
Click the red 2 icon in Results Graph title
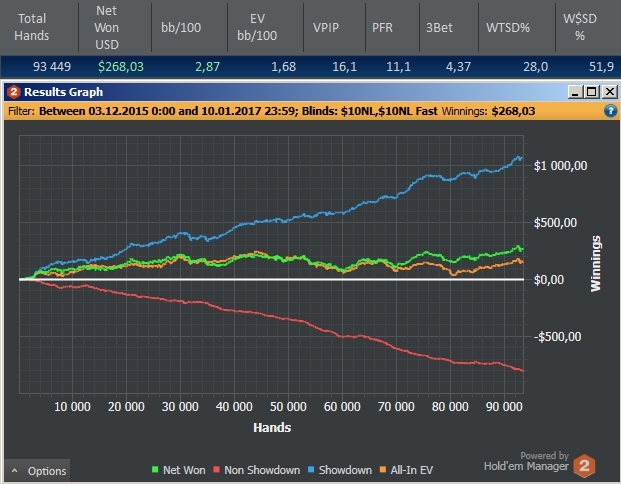pyautogui.click(x=13, y=92)
